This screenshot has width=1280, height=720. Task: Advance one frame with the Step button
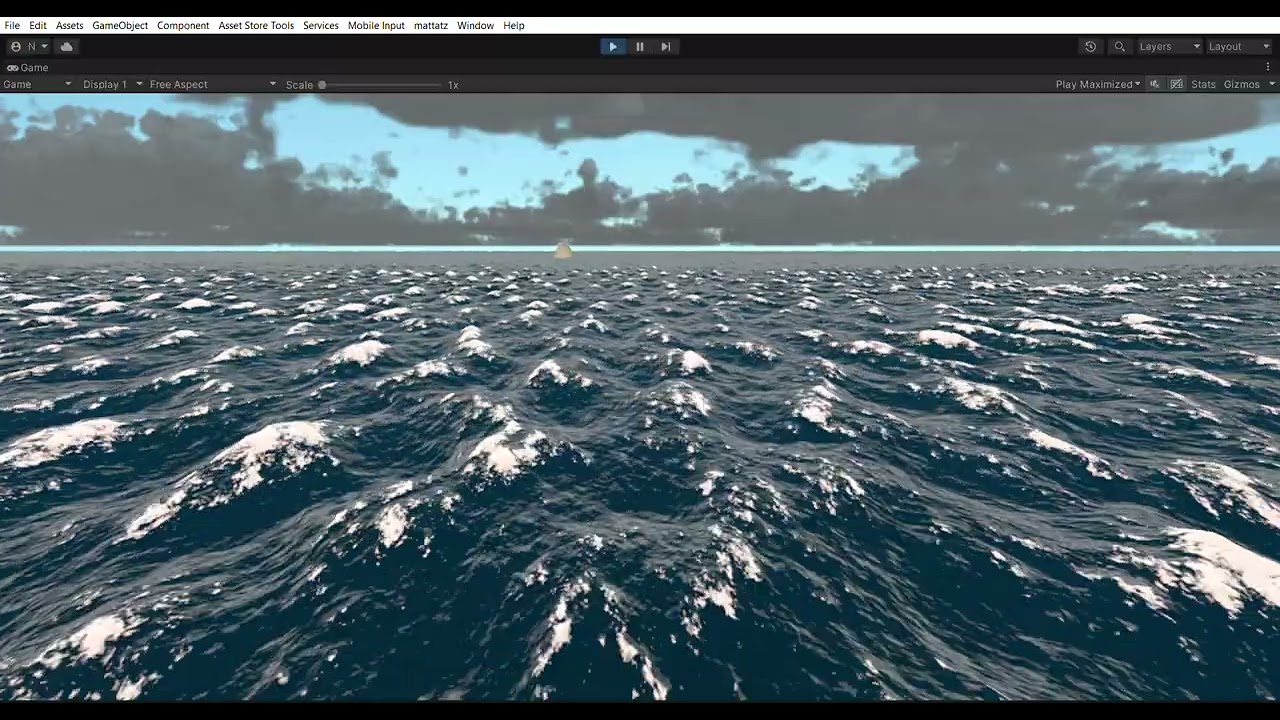666,47
